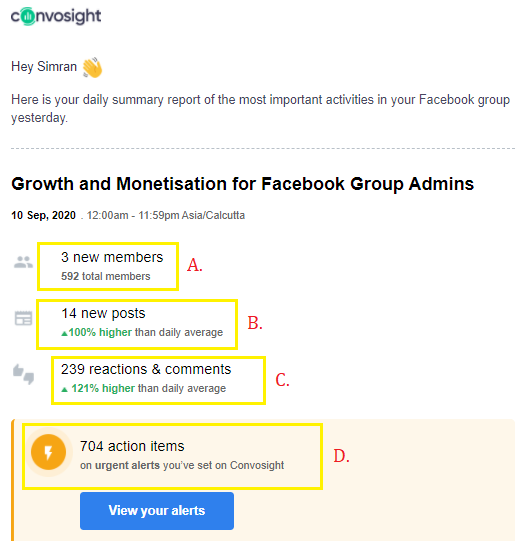The image size is (525, 541).
Task: Select the 3 new members text
Action: (112, 257)
